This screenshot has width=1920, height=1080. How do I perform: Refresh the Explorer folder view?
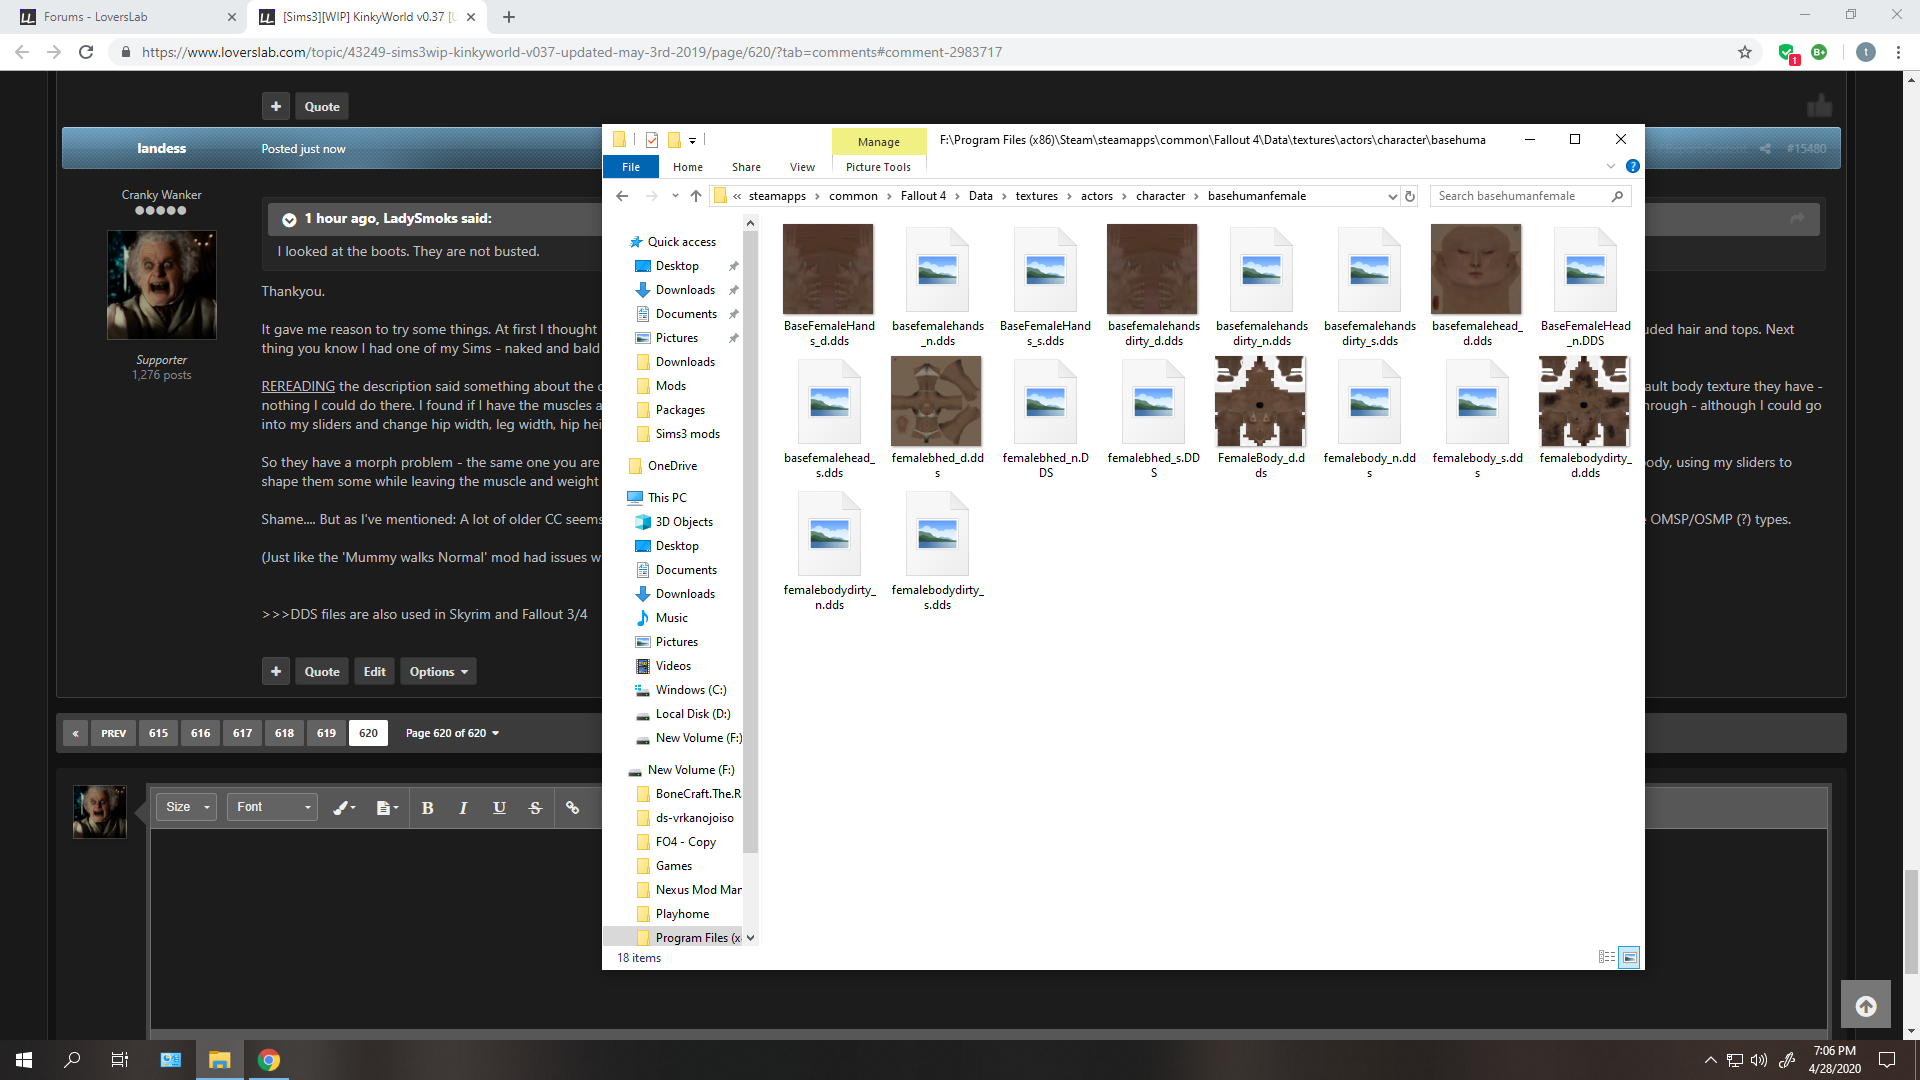(x=1410, y=196)
